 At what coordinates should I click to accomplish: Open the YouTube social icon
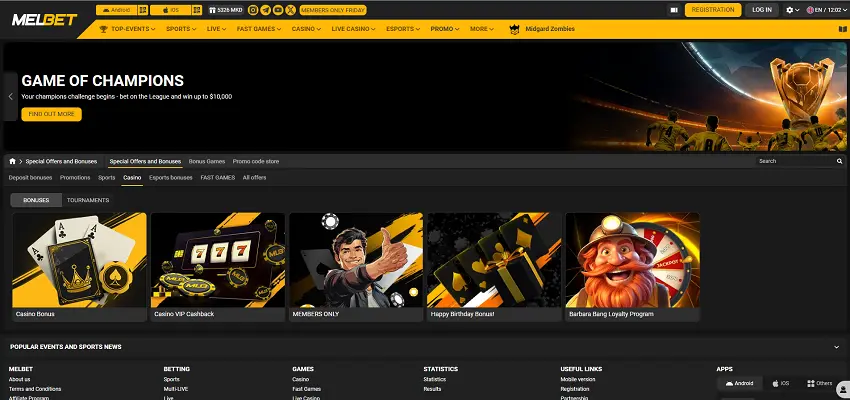pos(278,10)
